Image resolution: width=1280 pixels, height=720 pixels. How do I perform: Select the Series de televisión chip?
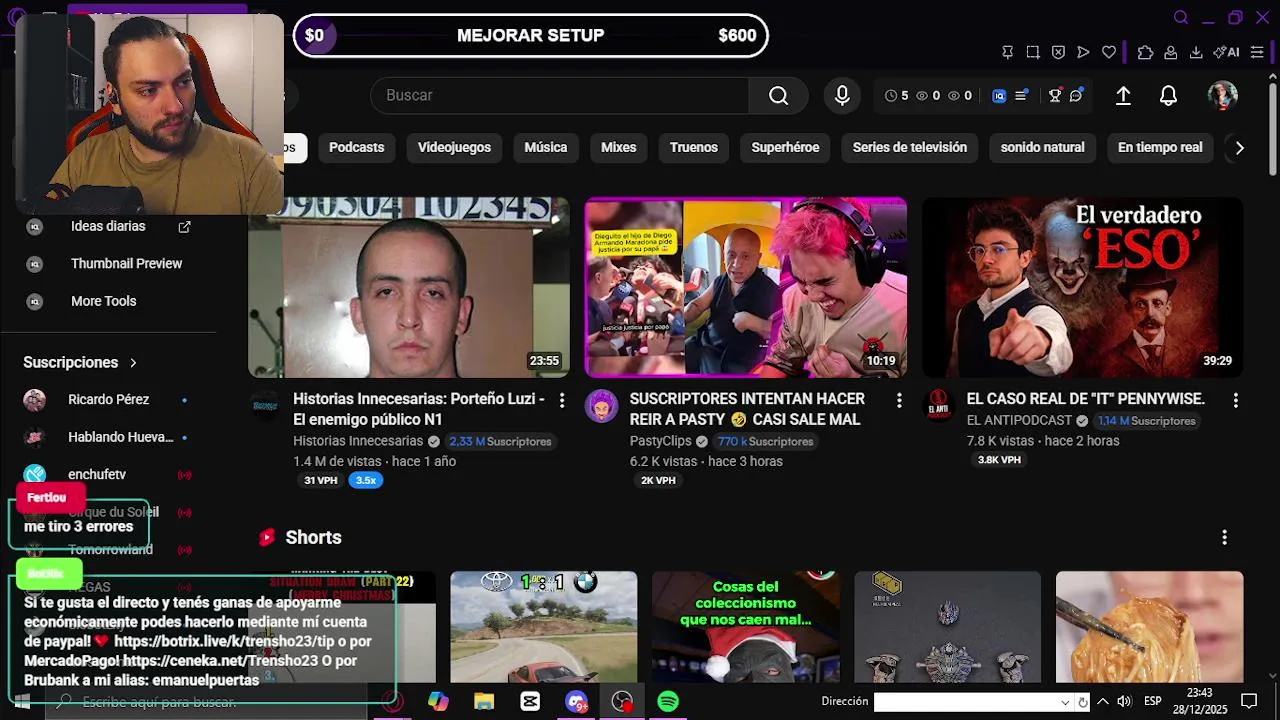pyautogui.click(x=910, y=147)
